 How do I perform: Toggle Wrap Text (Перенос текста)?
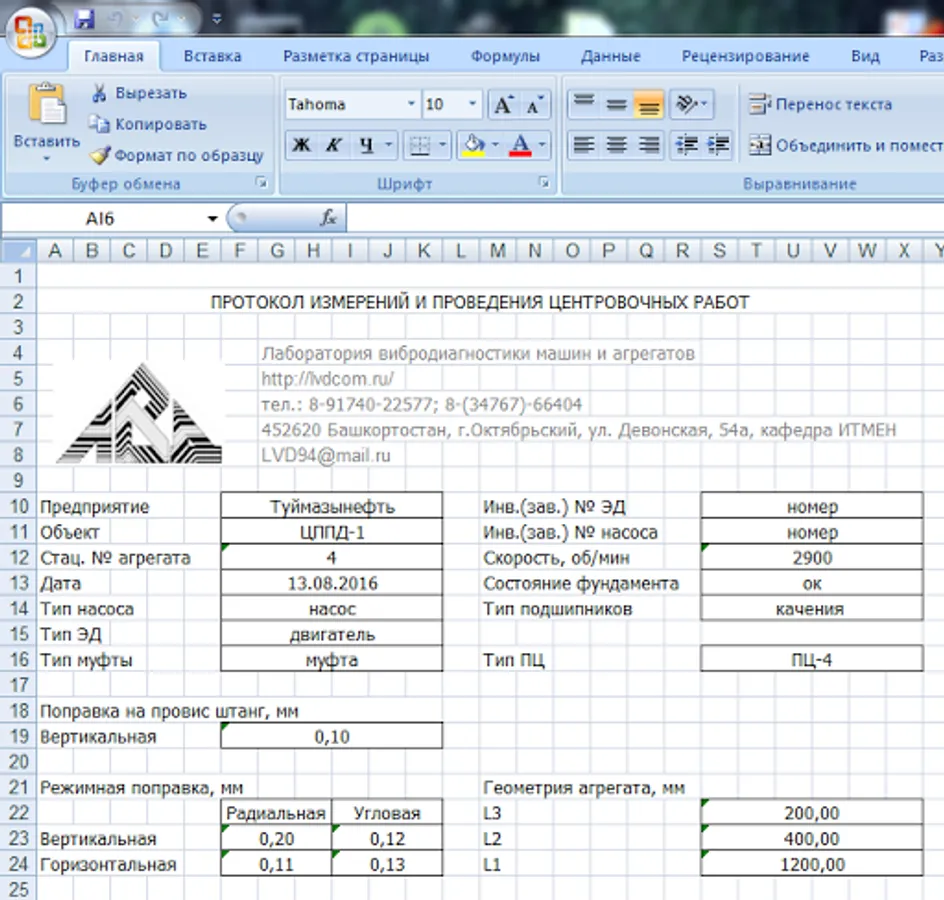tap(820, 104)
